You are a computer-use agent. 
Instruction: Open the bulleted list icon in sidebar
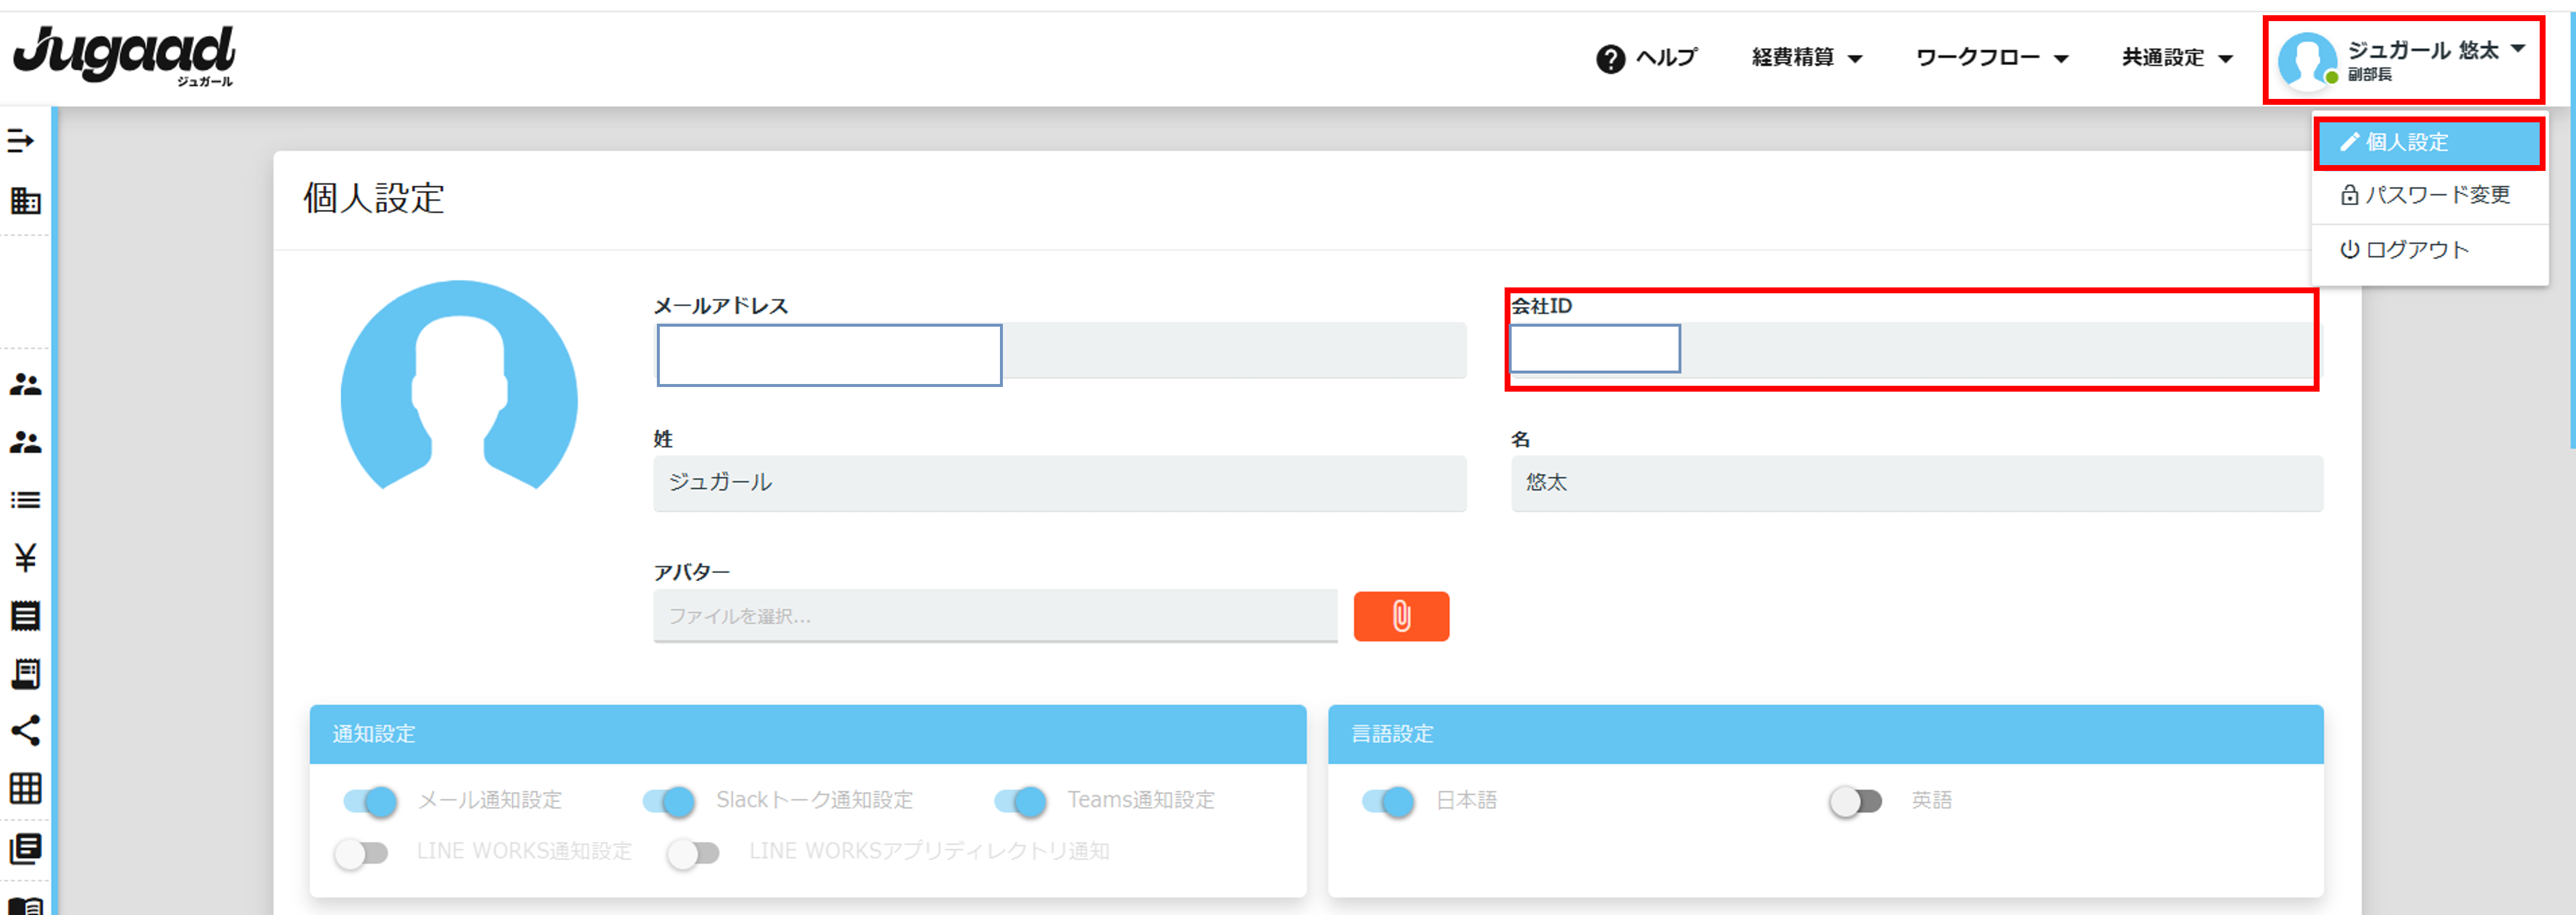click(25, 500)
